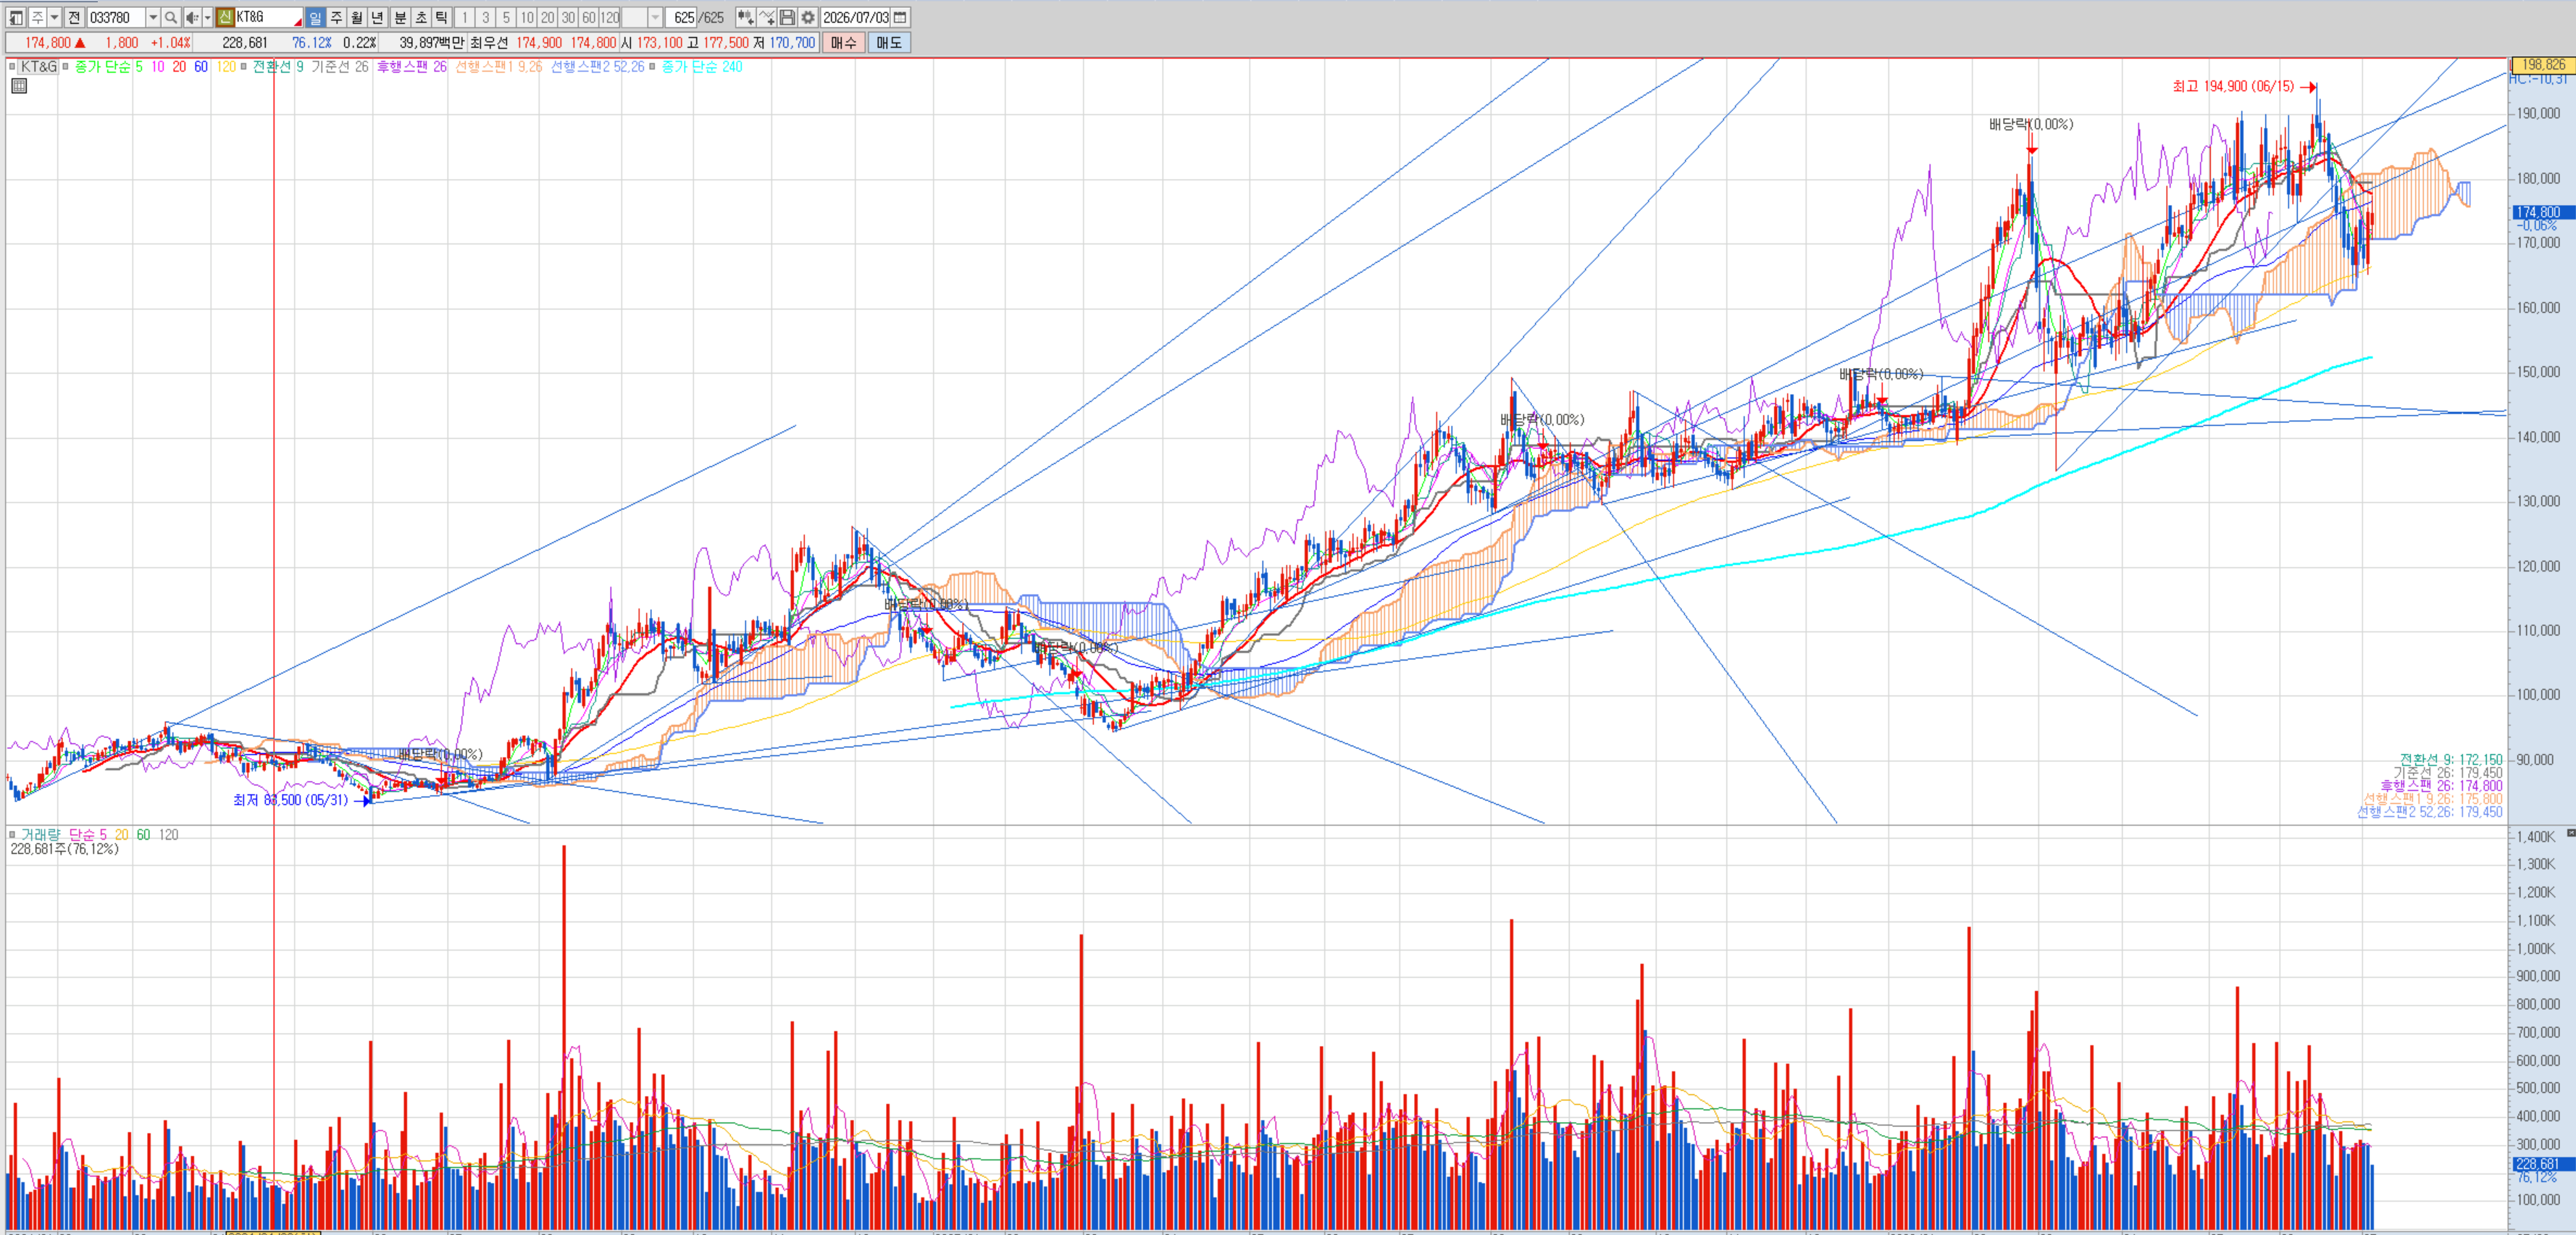Click the add-chart candlestick icon
The width and height of the screenshot is (2576, 1235).
point(745,17)
